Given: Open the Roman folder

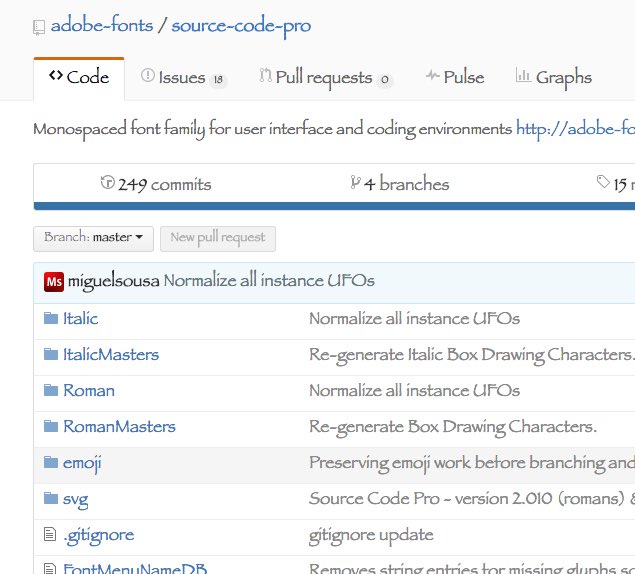Looking at the screenshot, I should tap(89, 390).
